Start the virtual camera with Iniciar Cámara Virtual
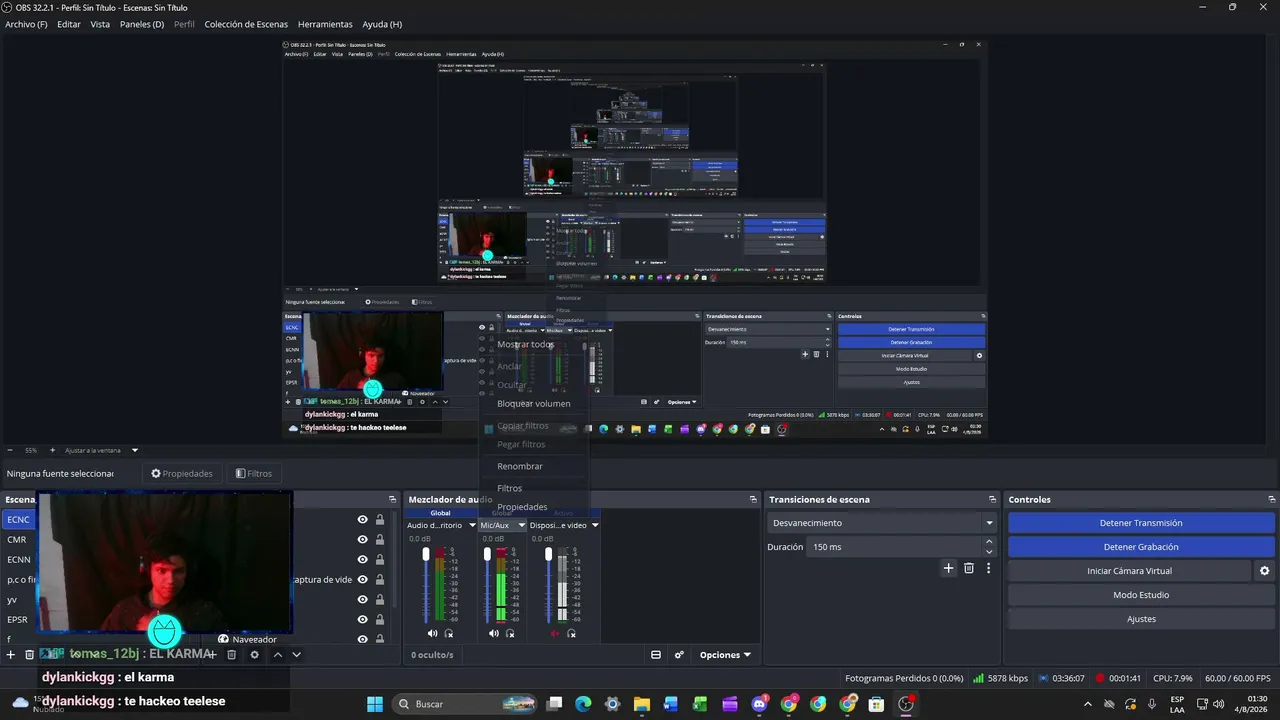The height and width of the screenshot is (720, 1280). [x=1129, y=571]
